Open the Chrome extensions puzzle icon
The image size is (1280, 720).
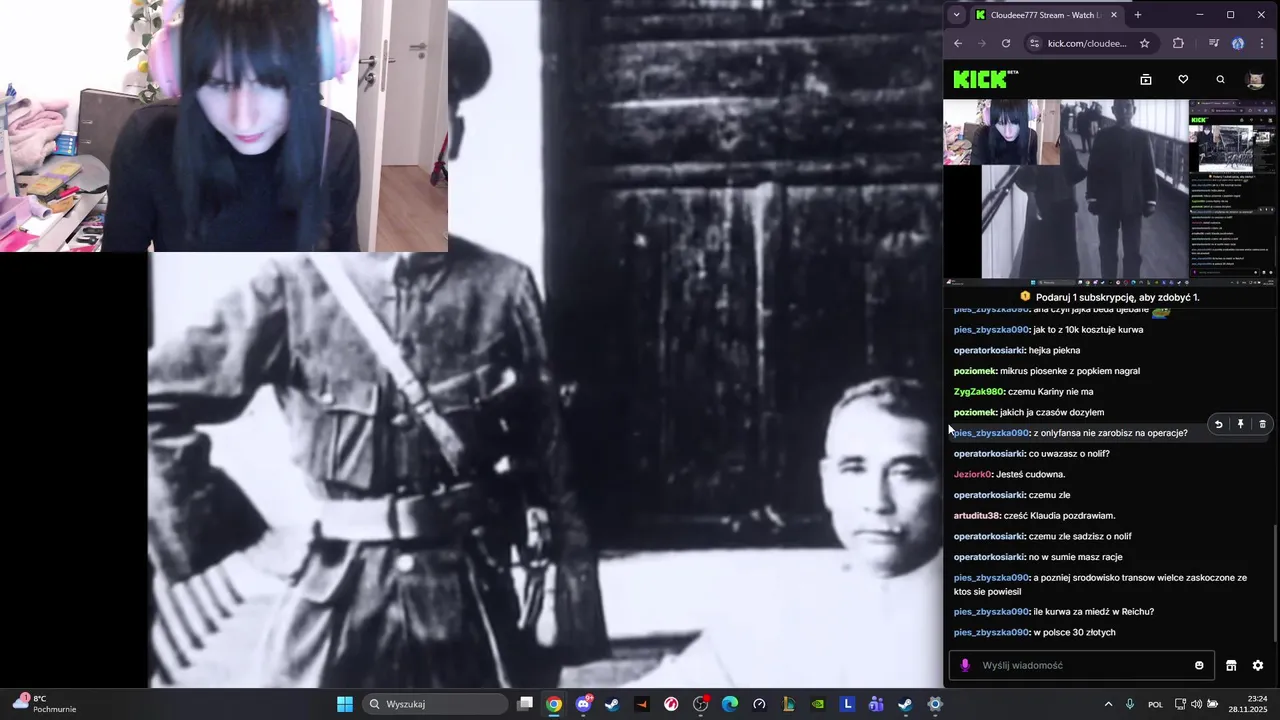click(x=1178, y=43)
